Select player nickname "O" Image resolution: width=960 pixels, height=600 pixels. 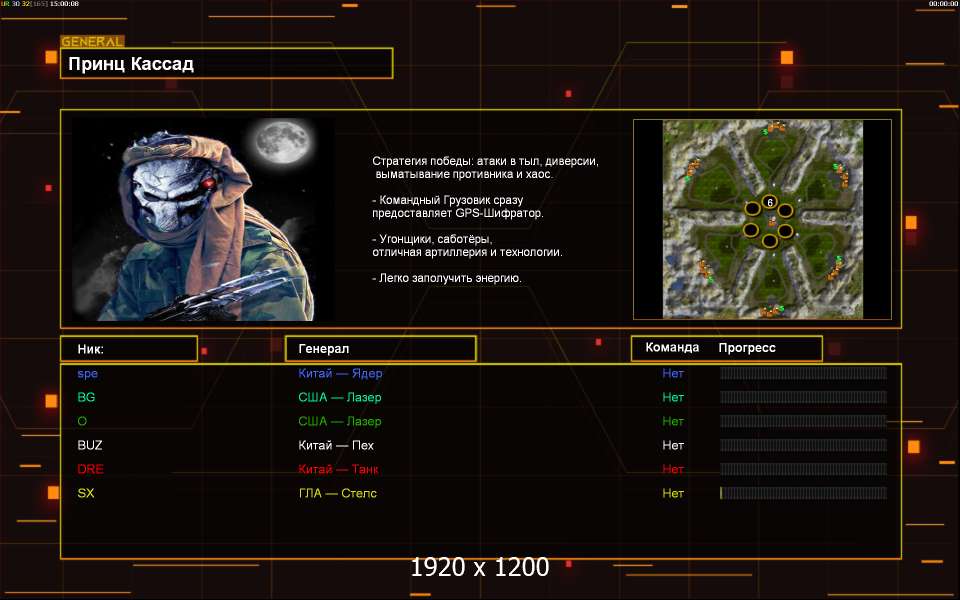pos(82,421)
